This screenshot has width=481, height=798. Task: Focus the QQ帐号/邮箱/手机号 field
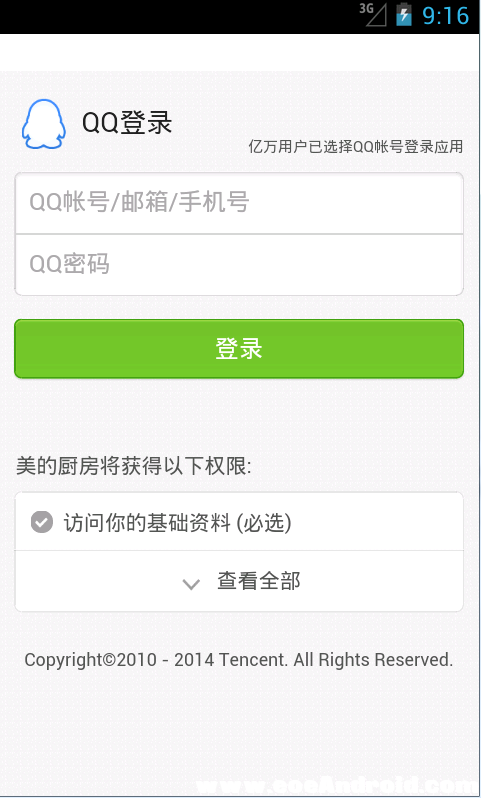pos(239,203)
